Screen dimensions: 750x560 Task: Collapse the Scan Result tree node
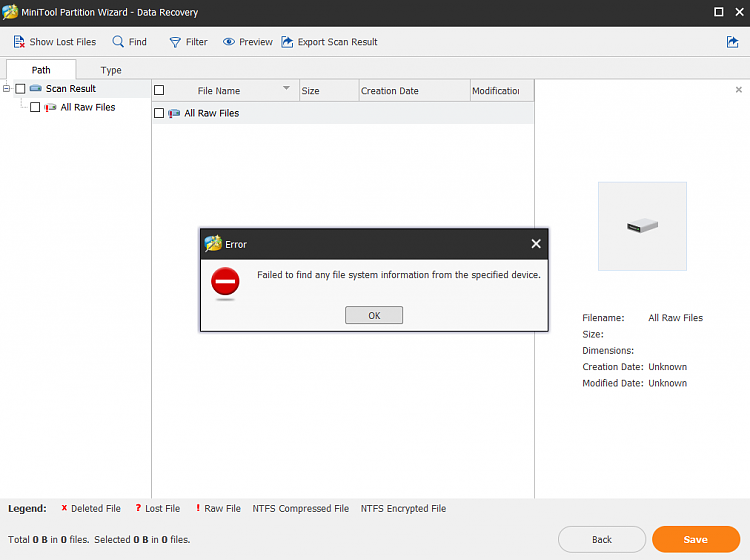pyautogui.click(x=7, y=88)
